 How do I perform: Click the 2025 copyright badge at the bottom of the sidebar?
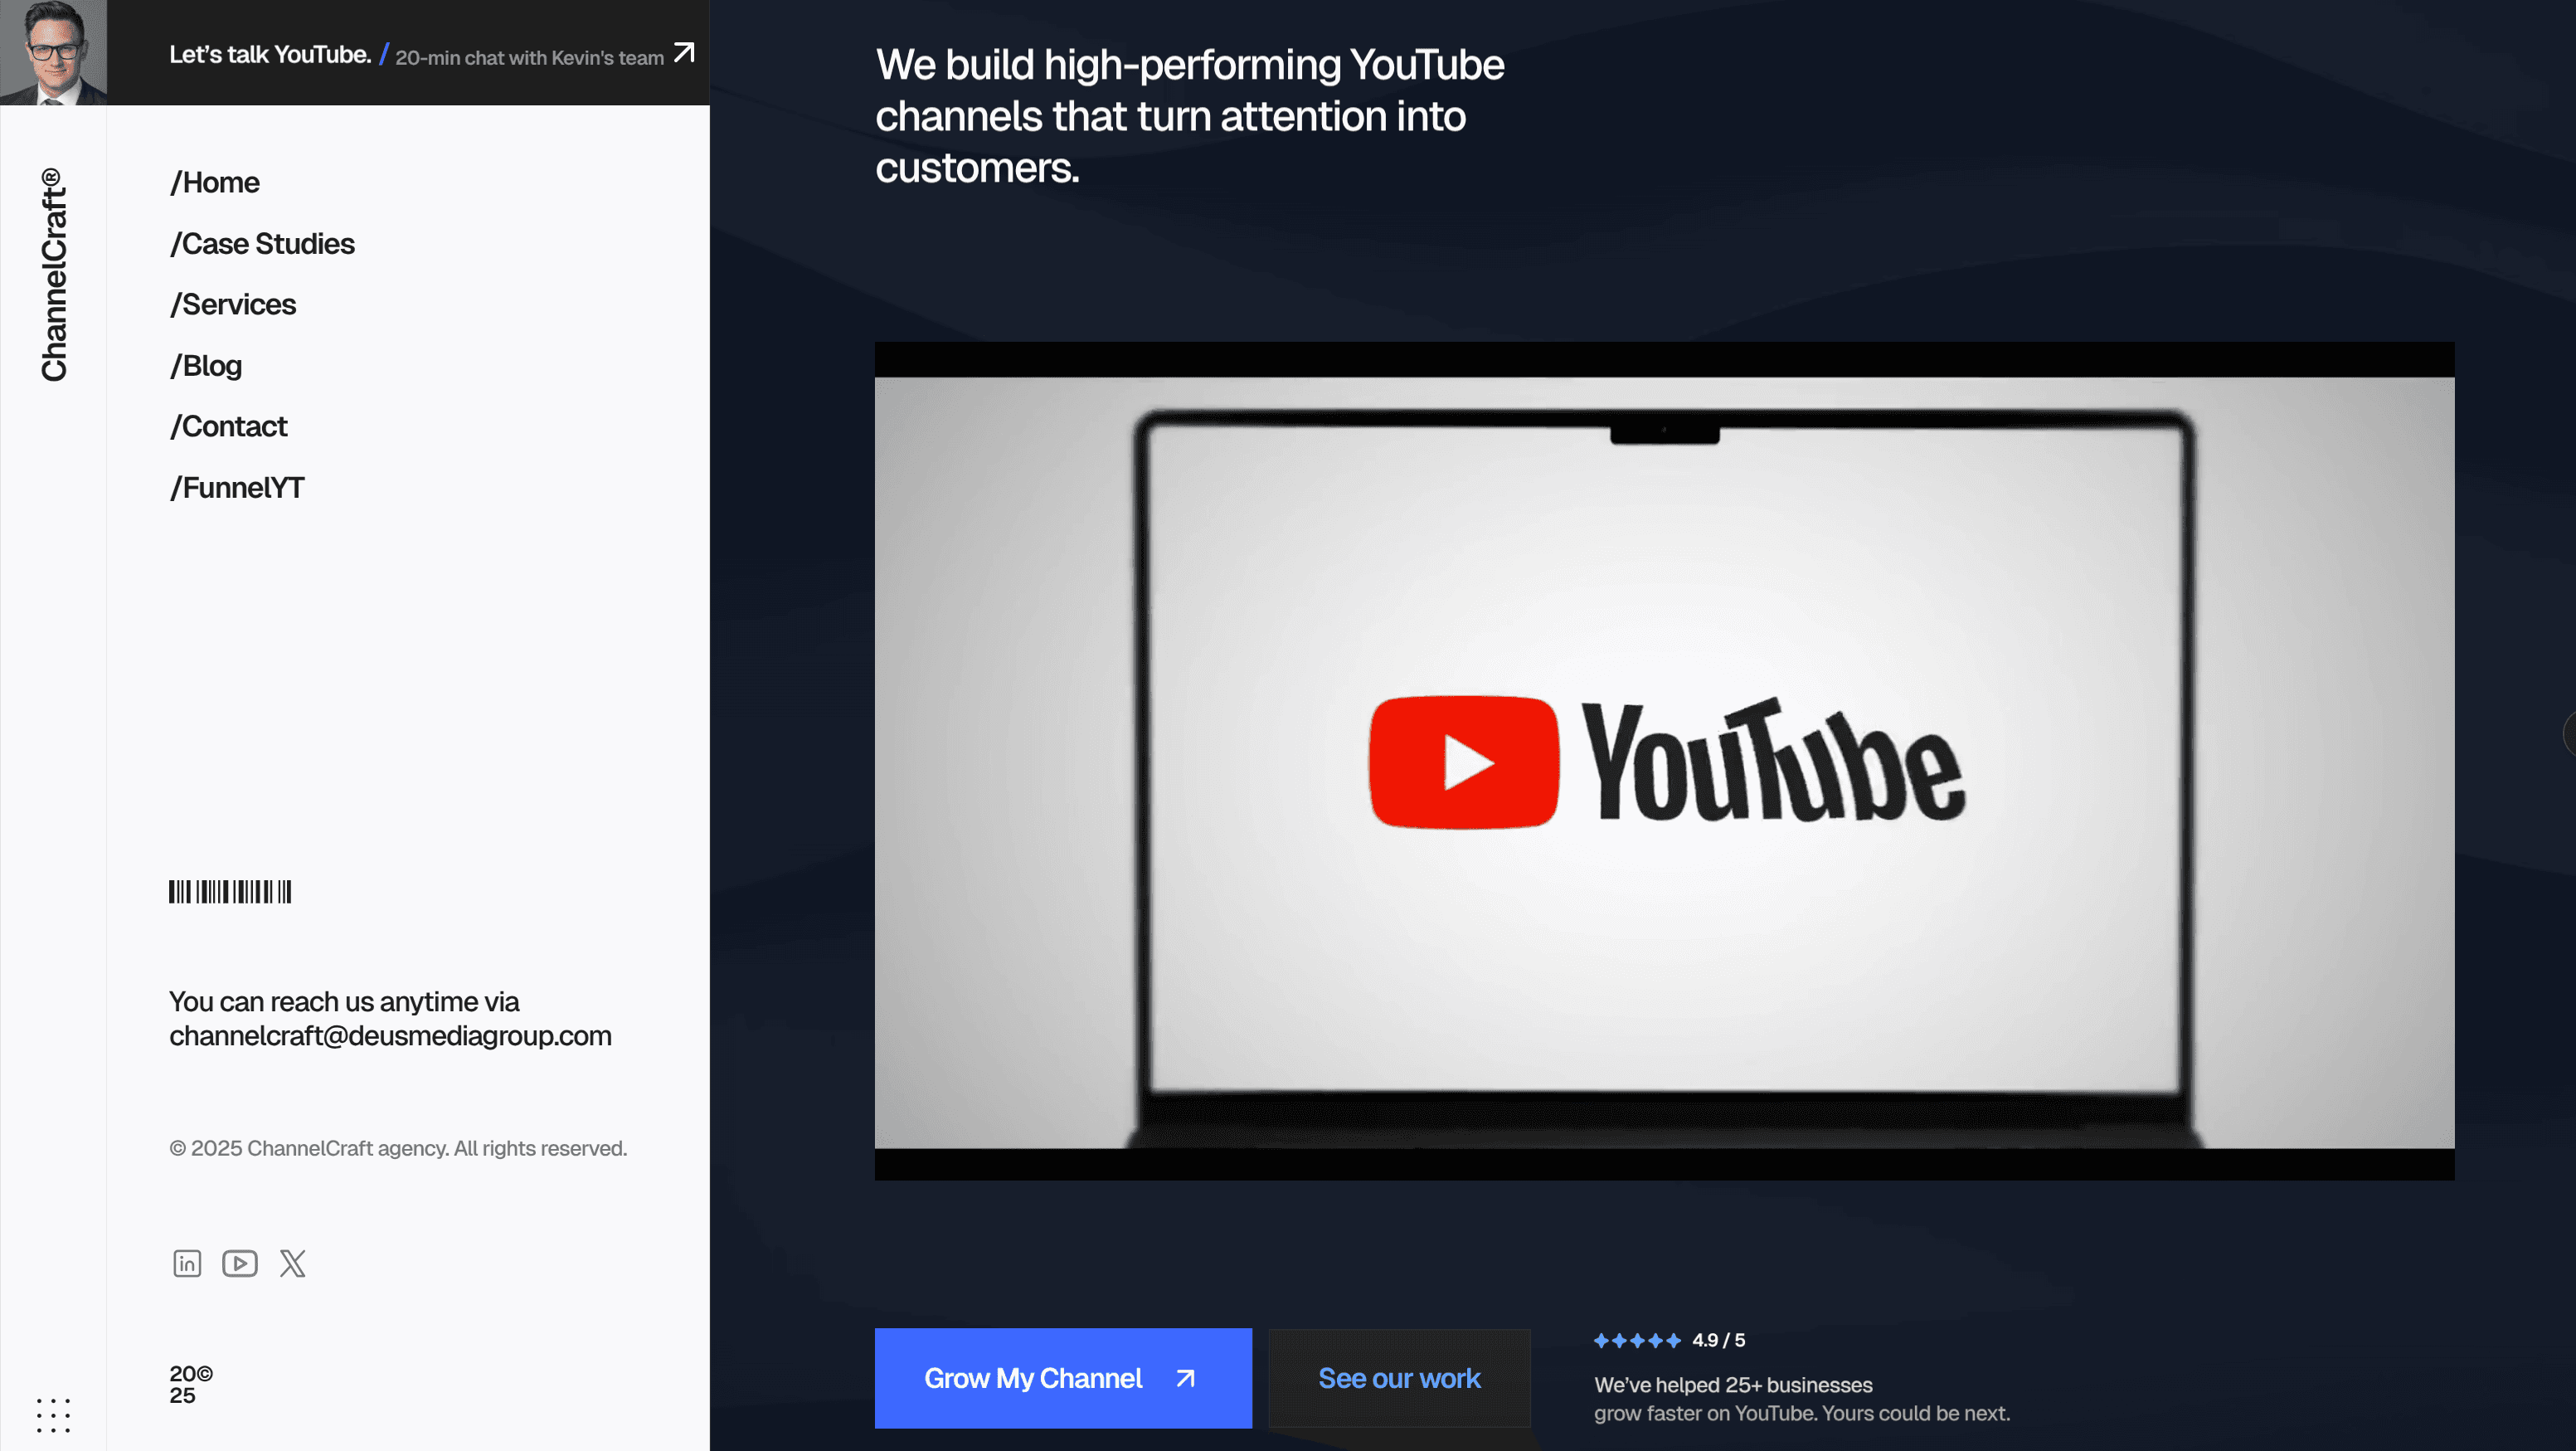click(x=190, y=1384)
